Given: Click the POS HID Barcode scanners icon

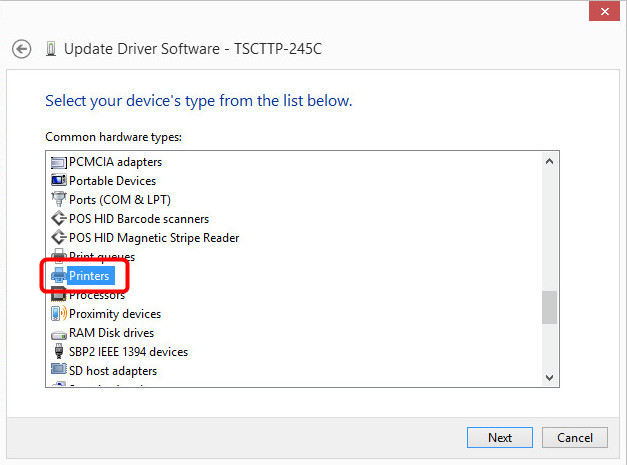Looking at the screenshot, I should click(x=58, y=219).
